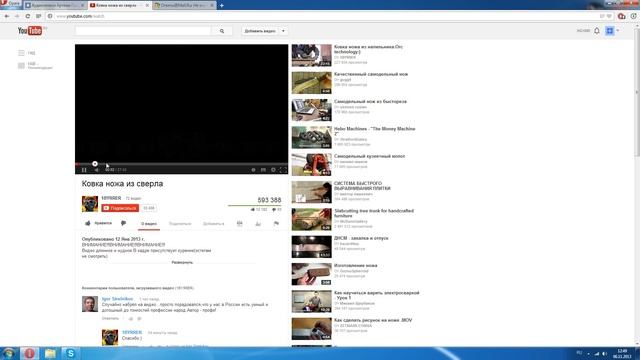640x360 pixels.
Task: Click the video progress bar scrubber
Action: (95, 164)
